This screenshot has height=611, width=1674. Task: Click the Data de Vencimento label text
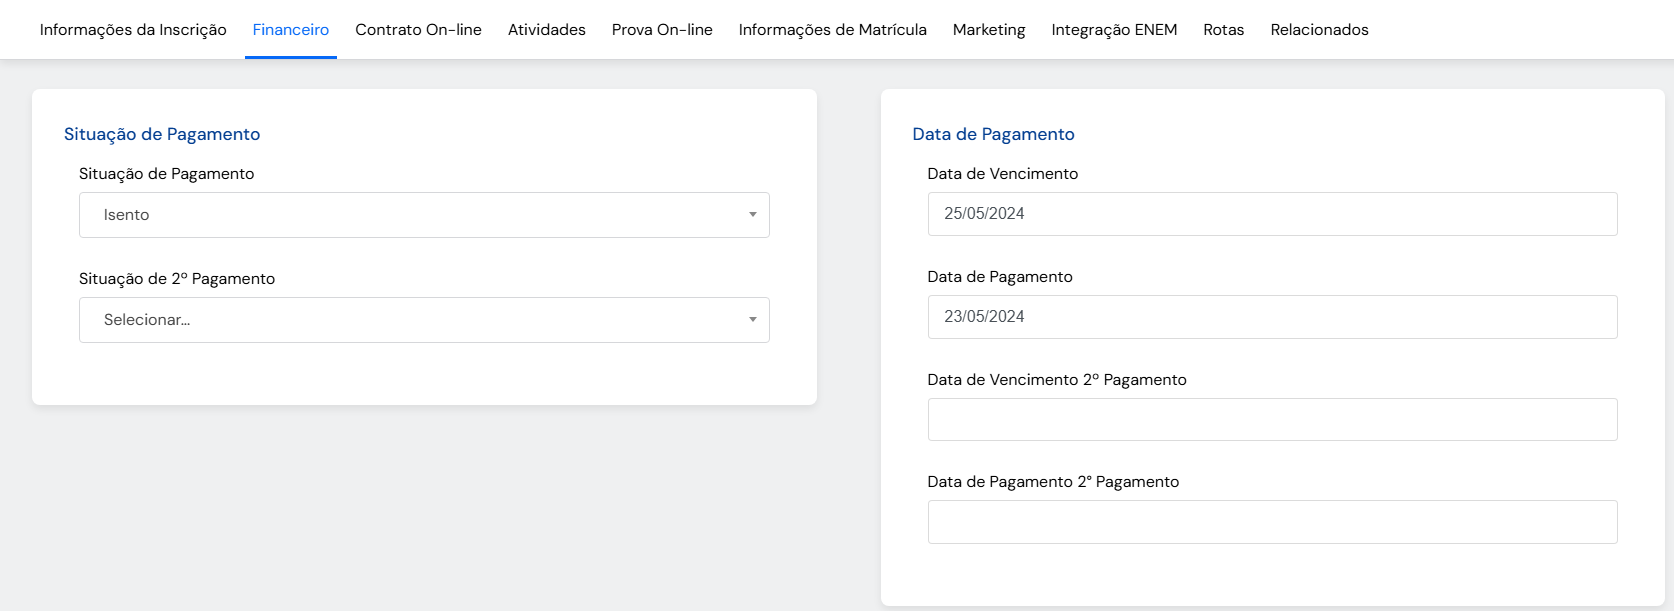tap(1002, 174)
